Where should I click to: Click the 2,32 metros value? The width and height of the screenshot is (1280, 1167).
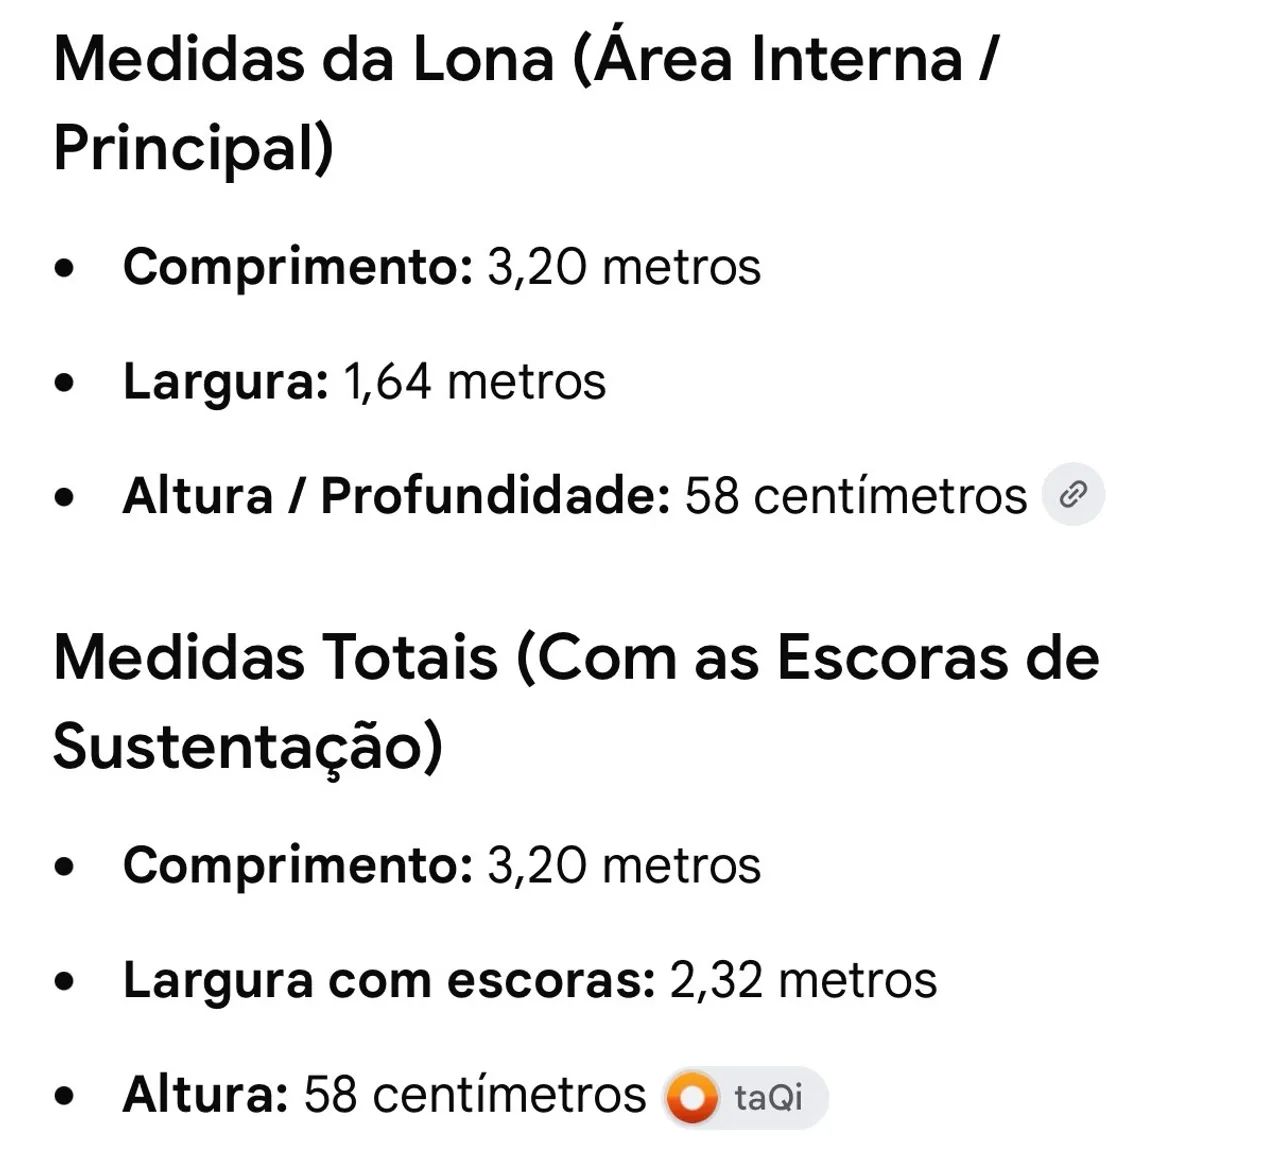tap(804, 979)
